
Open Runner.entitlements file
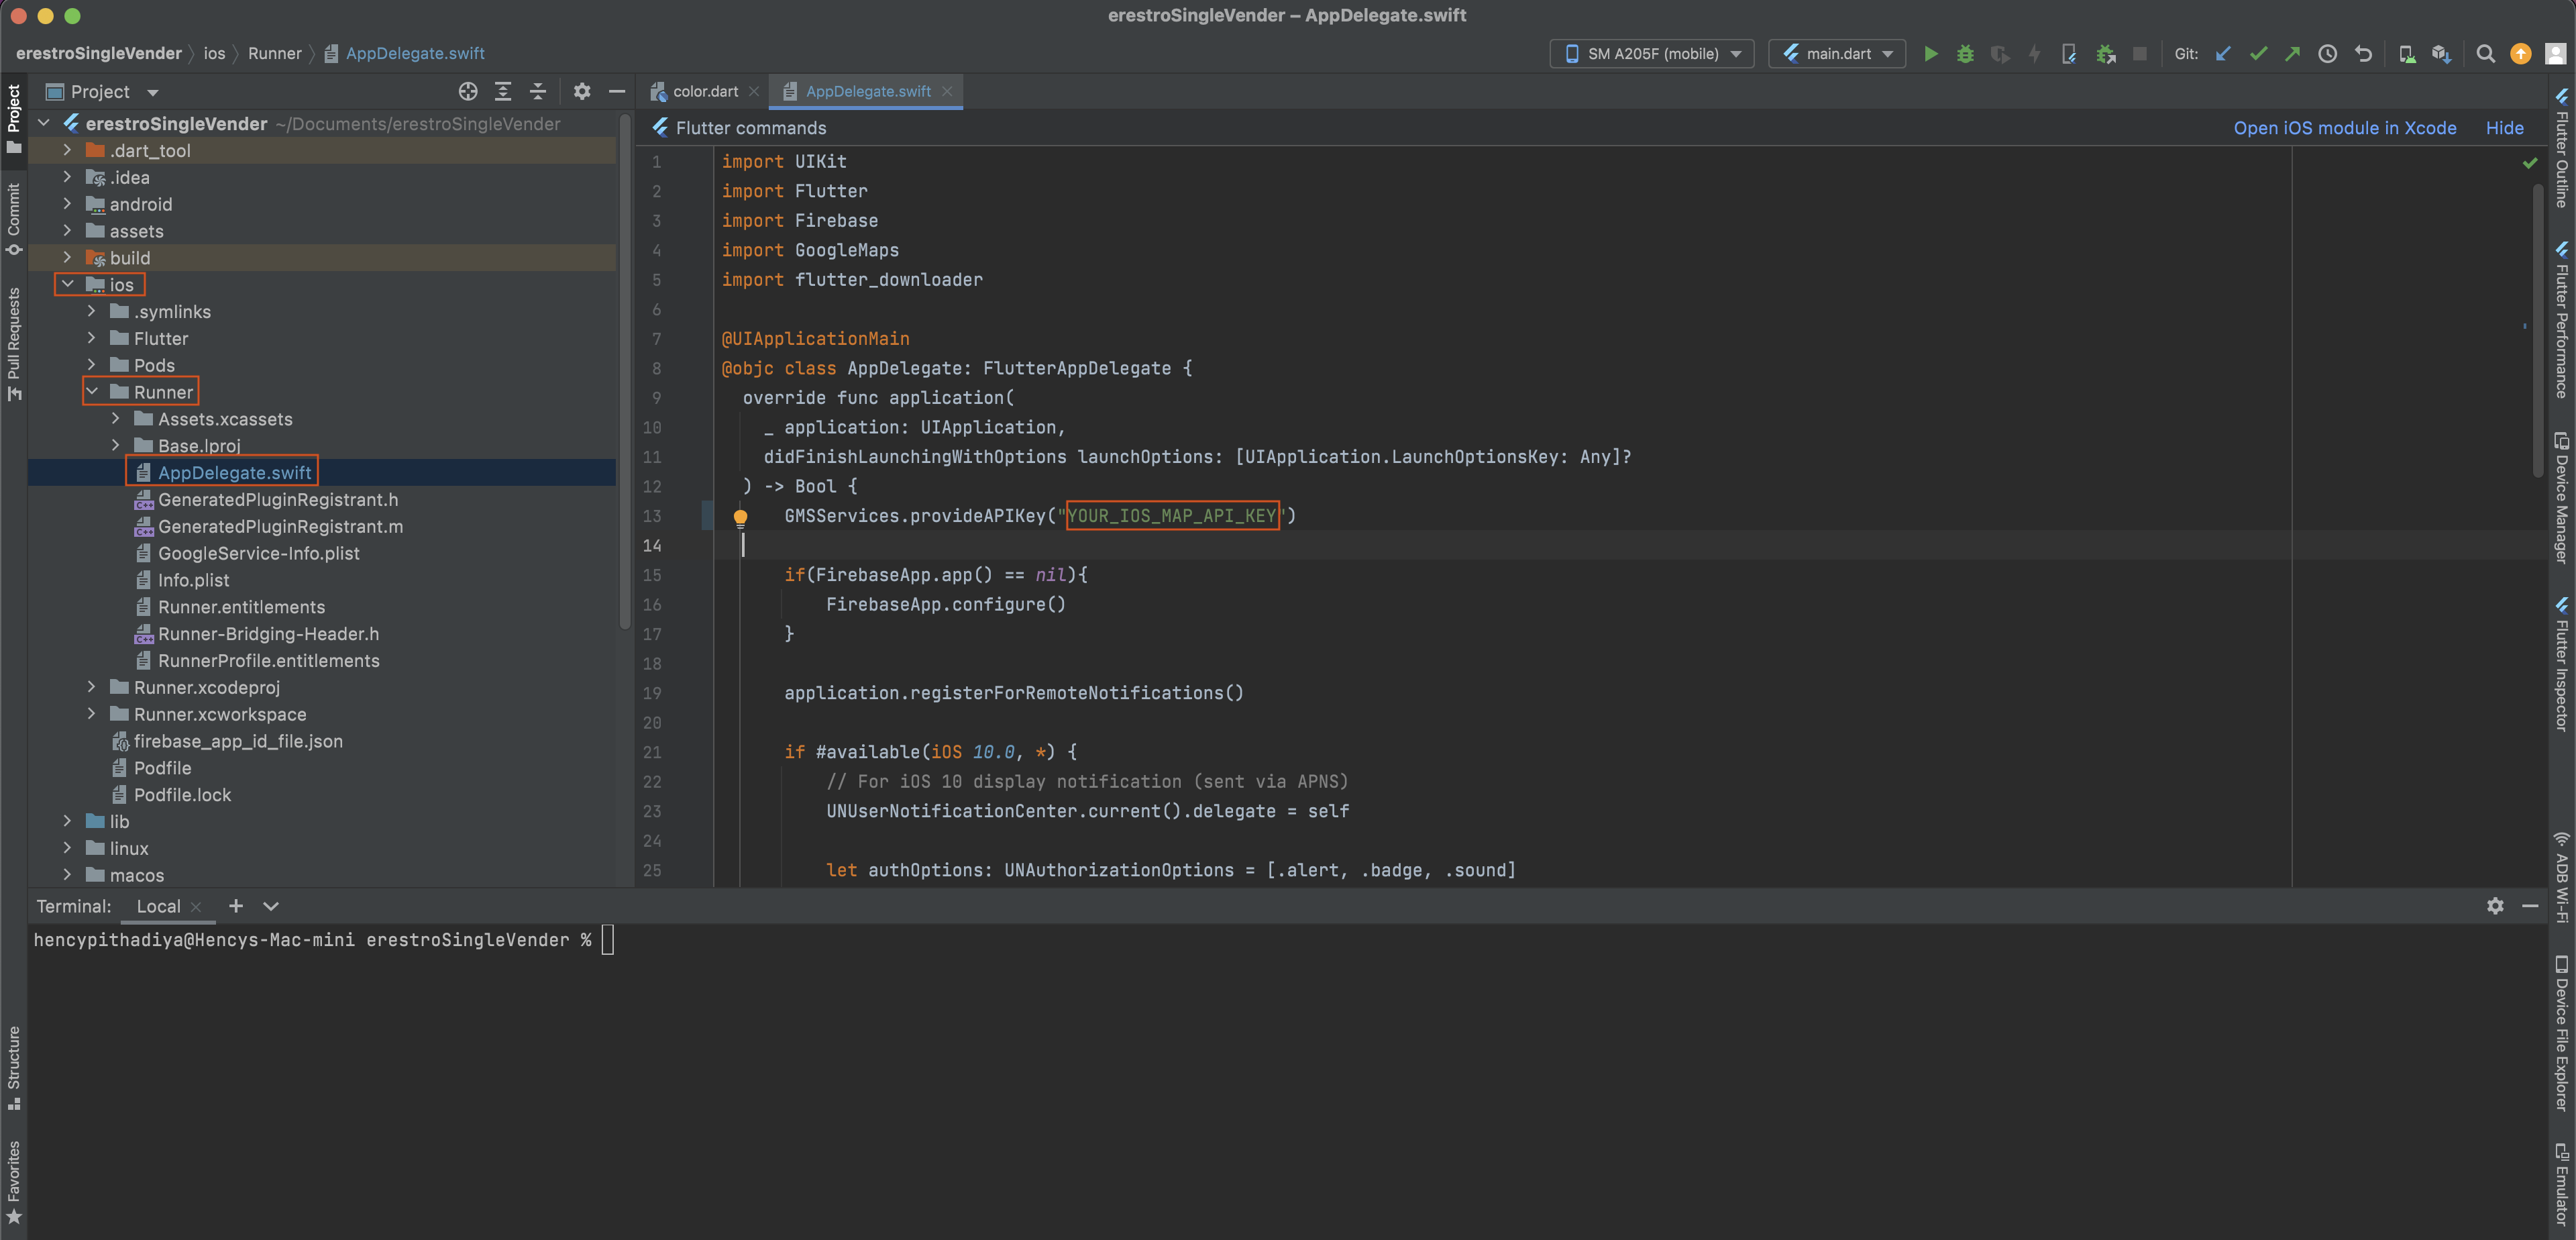coord(241,607)
